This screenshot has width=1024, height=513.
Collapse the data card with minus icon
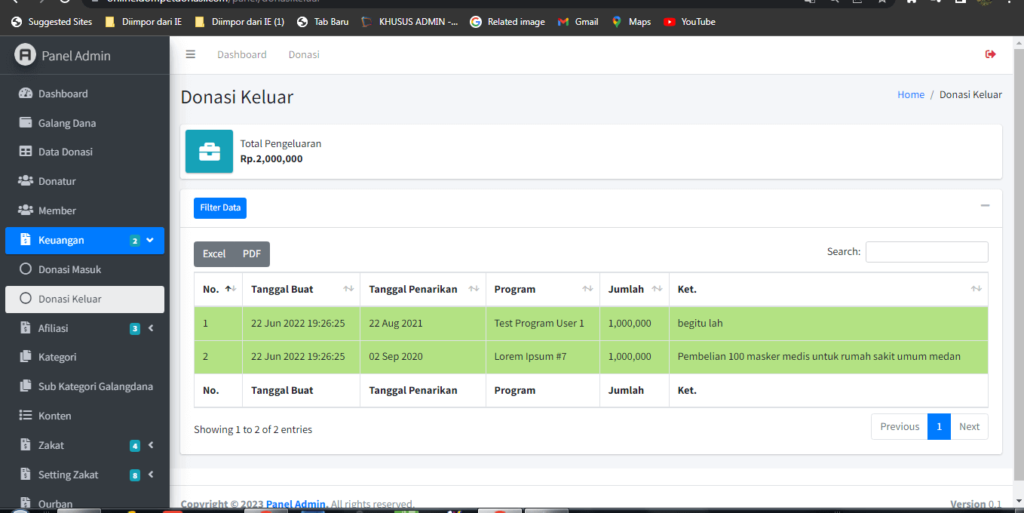[985, 206]
